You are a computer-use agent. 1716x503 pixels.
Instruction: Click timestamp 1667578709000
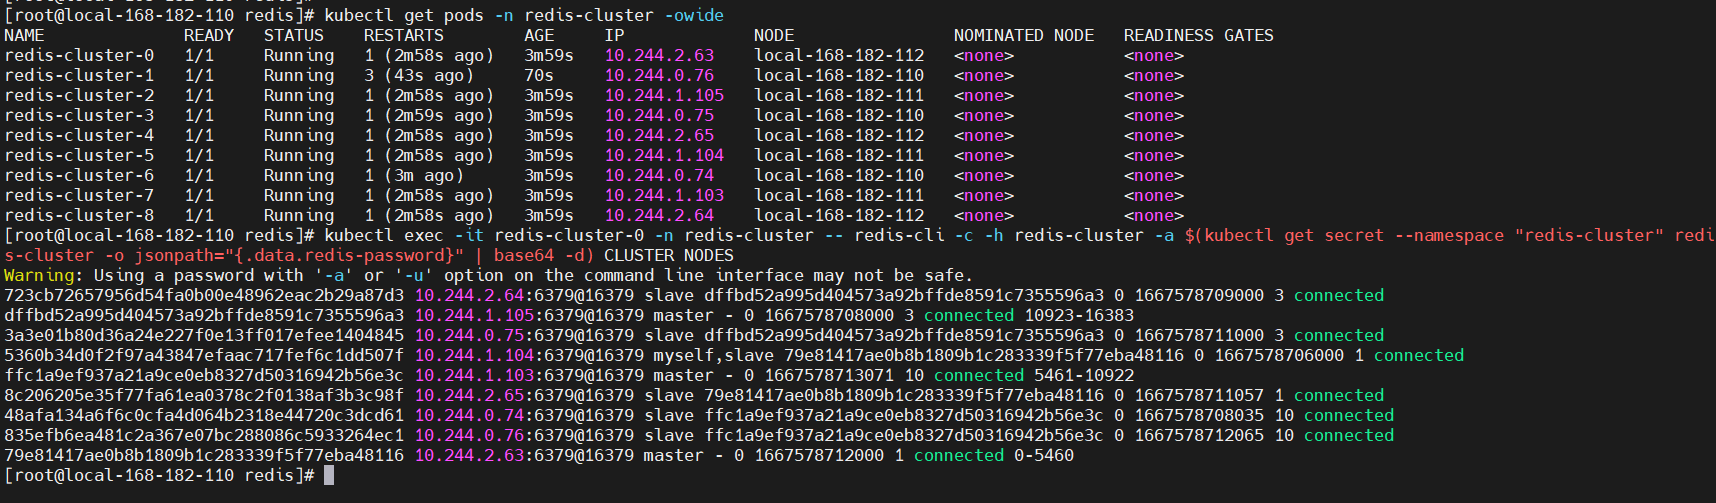[1199, 295]
